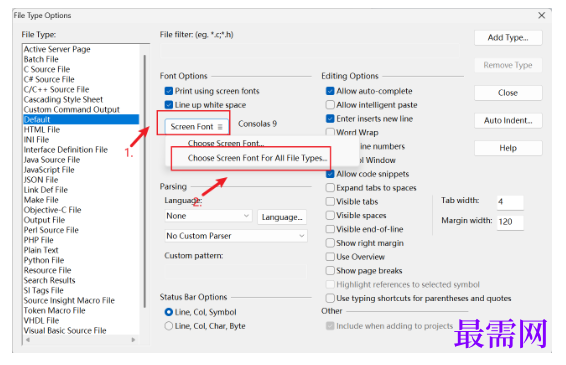Click the Language... button
The height and width of the screenshot is (365, 566).
[x=282, y=217]
